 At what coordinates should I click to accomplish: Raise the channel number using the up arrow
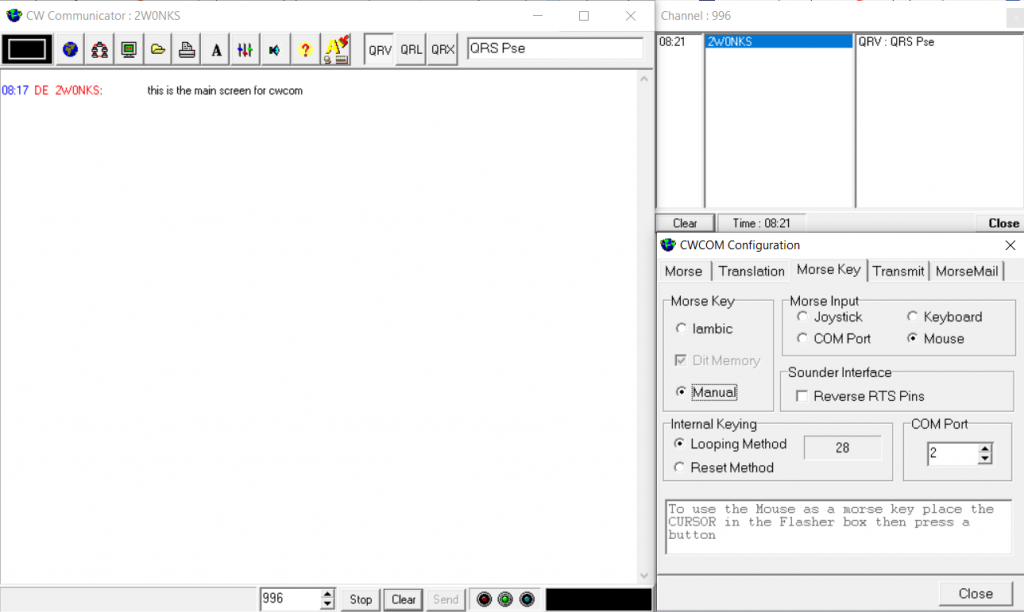click(x=325, y=594)
